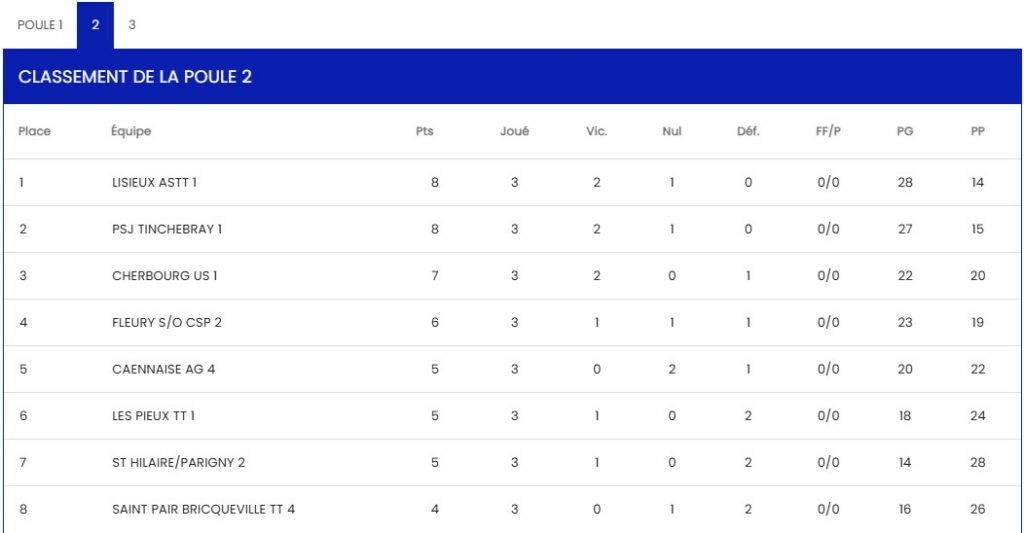This screenshot has height=533, width=1024.
Task: Click the Joué column header
Action: click(x=514, y=132)
